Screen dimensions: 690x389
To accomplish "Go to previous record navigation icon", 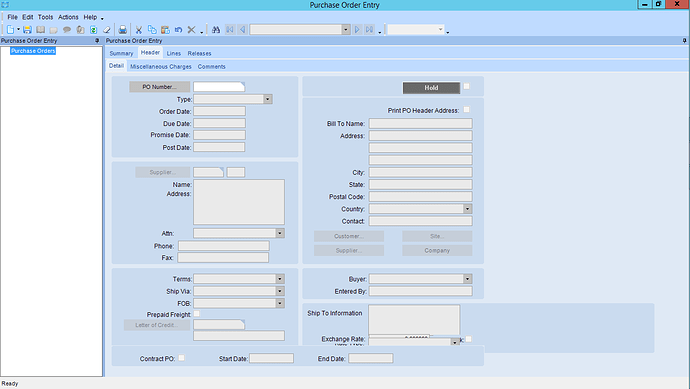I will 242,29.
